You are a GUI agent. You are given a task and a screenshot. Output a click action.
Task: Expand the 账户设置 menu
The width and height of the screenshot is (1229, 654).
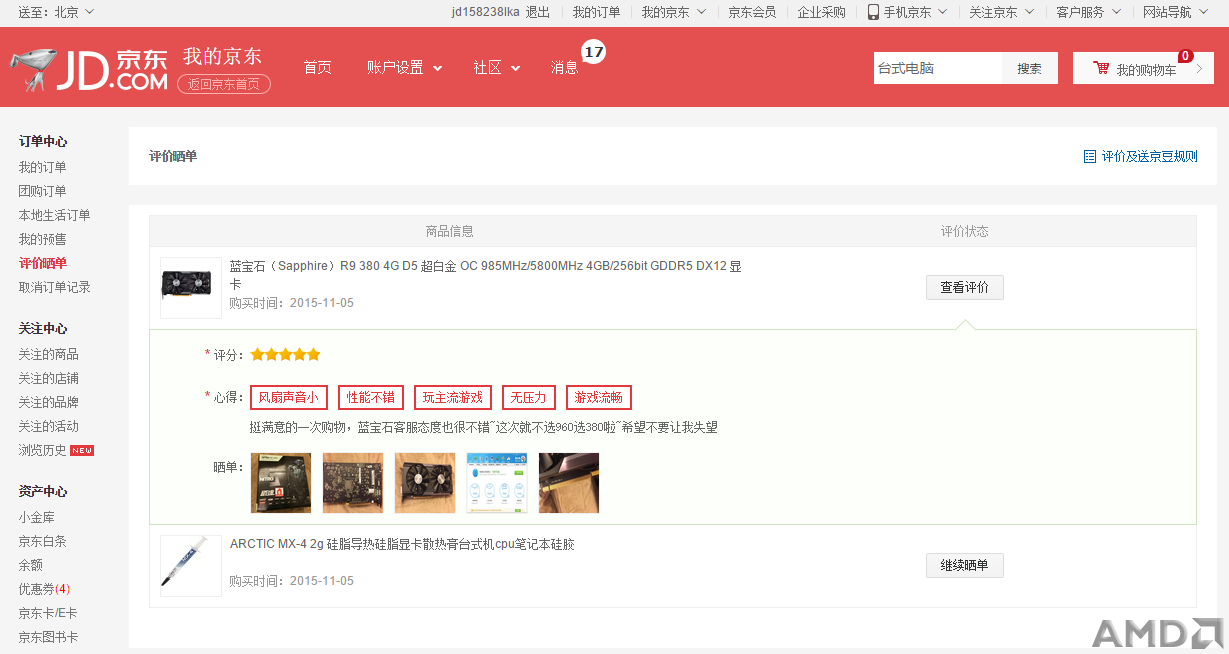pyautogui.click(x=404, y=68)
